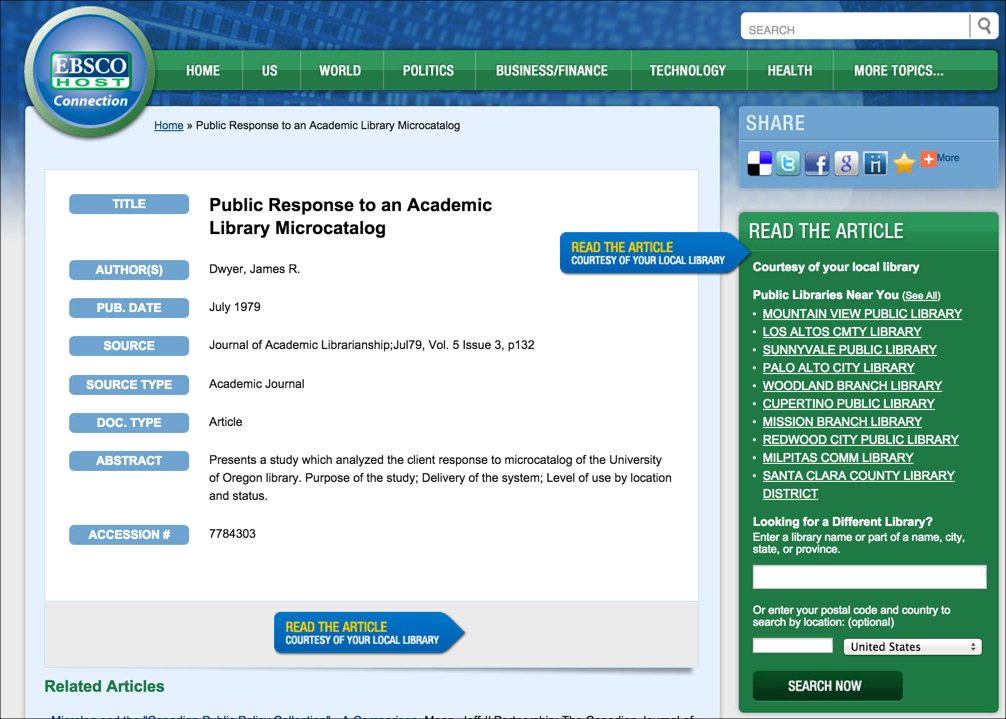Click the DOC. TYPE label badge

129,423
